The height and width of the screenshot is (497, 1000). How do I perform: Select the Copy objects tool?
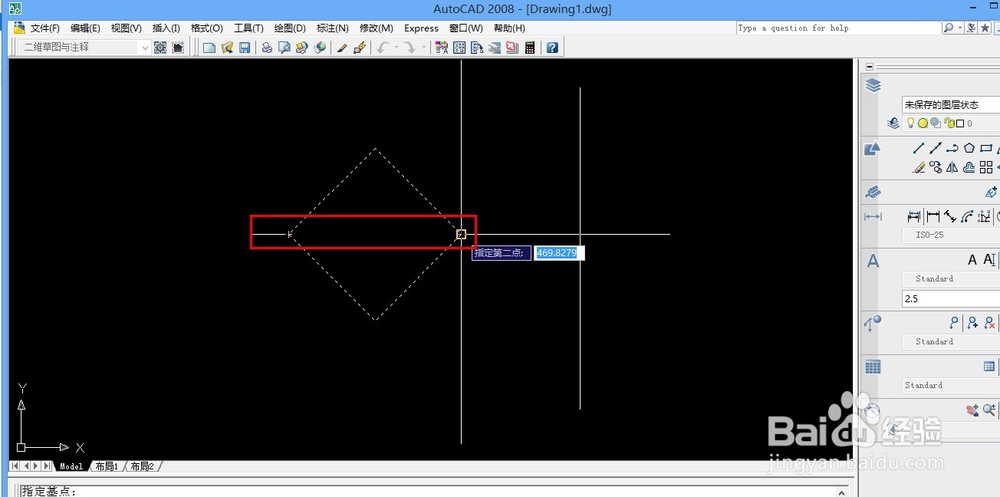936,167
